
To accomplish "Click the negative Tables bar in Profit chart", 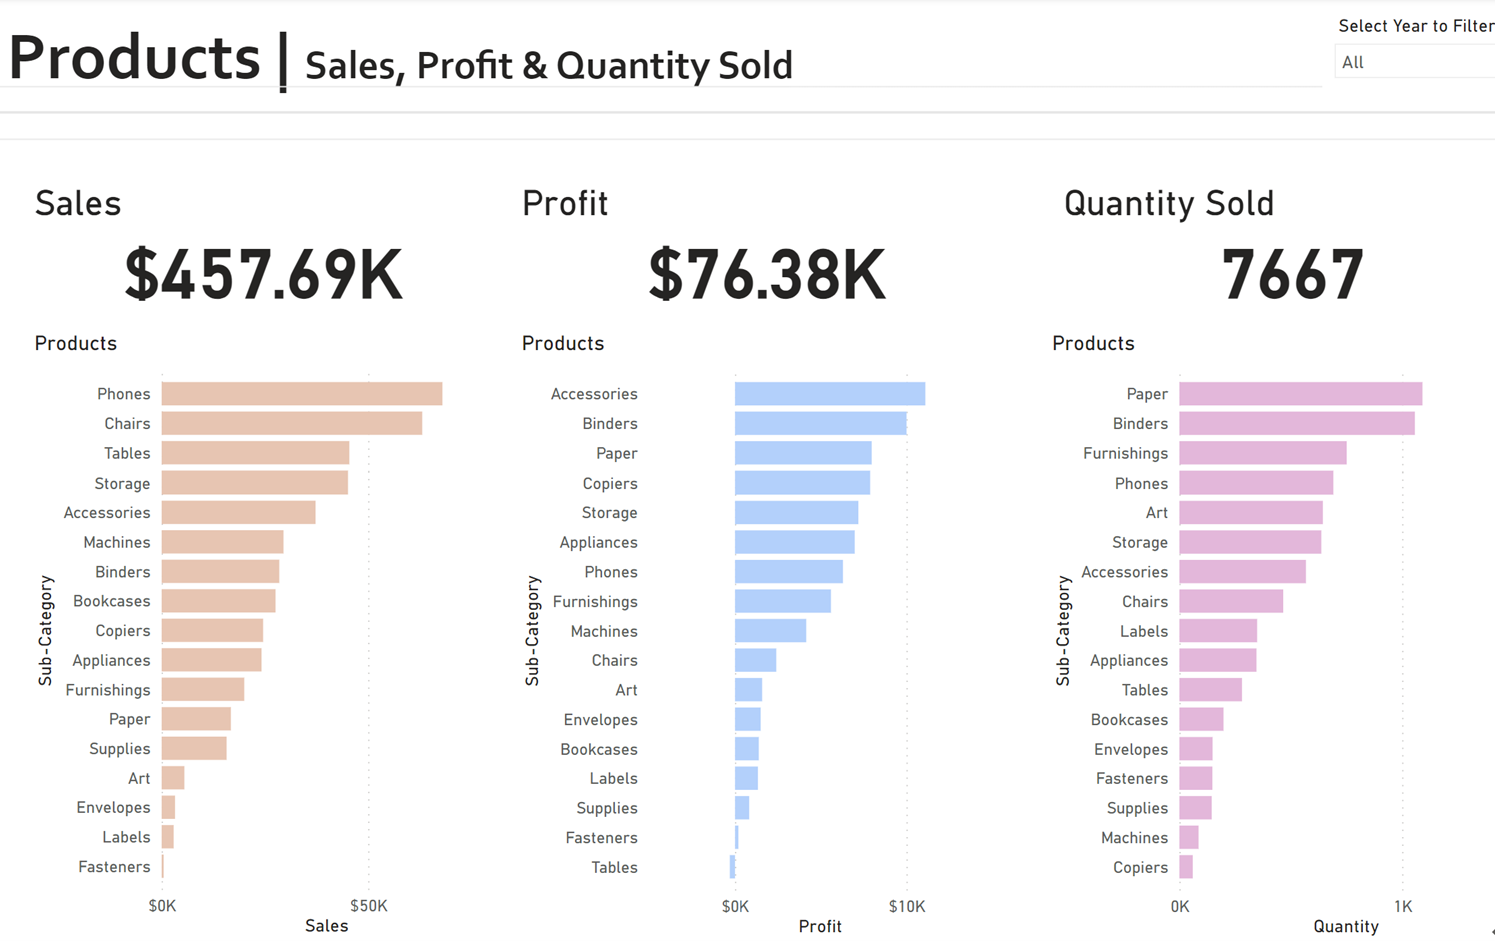I will pyautogui.click(x=732, y=867).
